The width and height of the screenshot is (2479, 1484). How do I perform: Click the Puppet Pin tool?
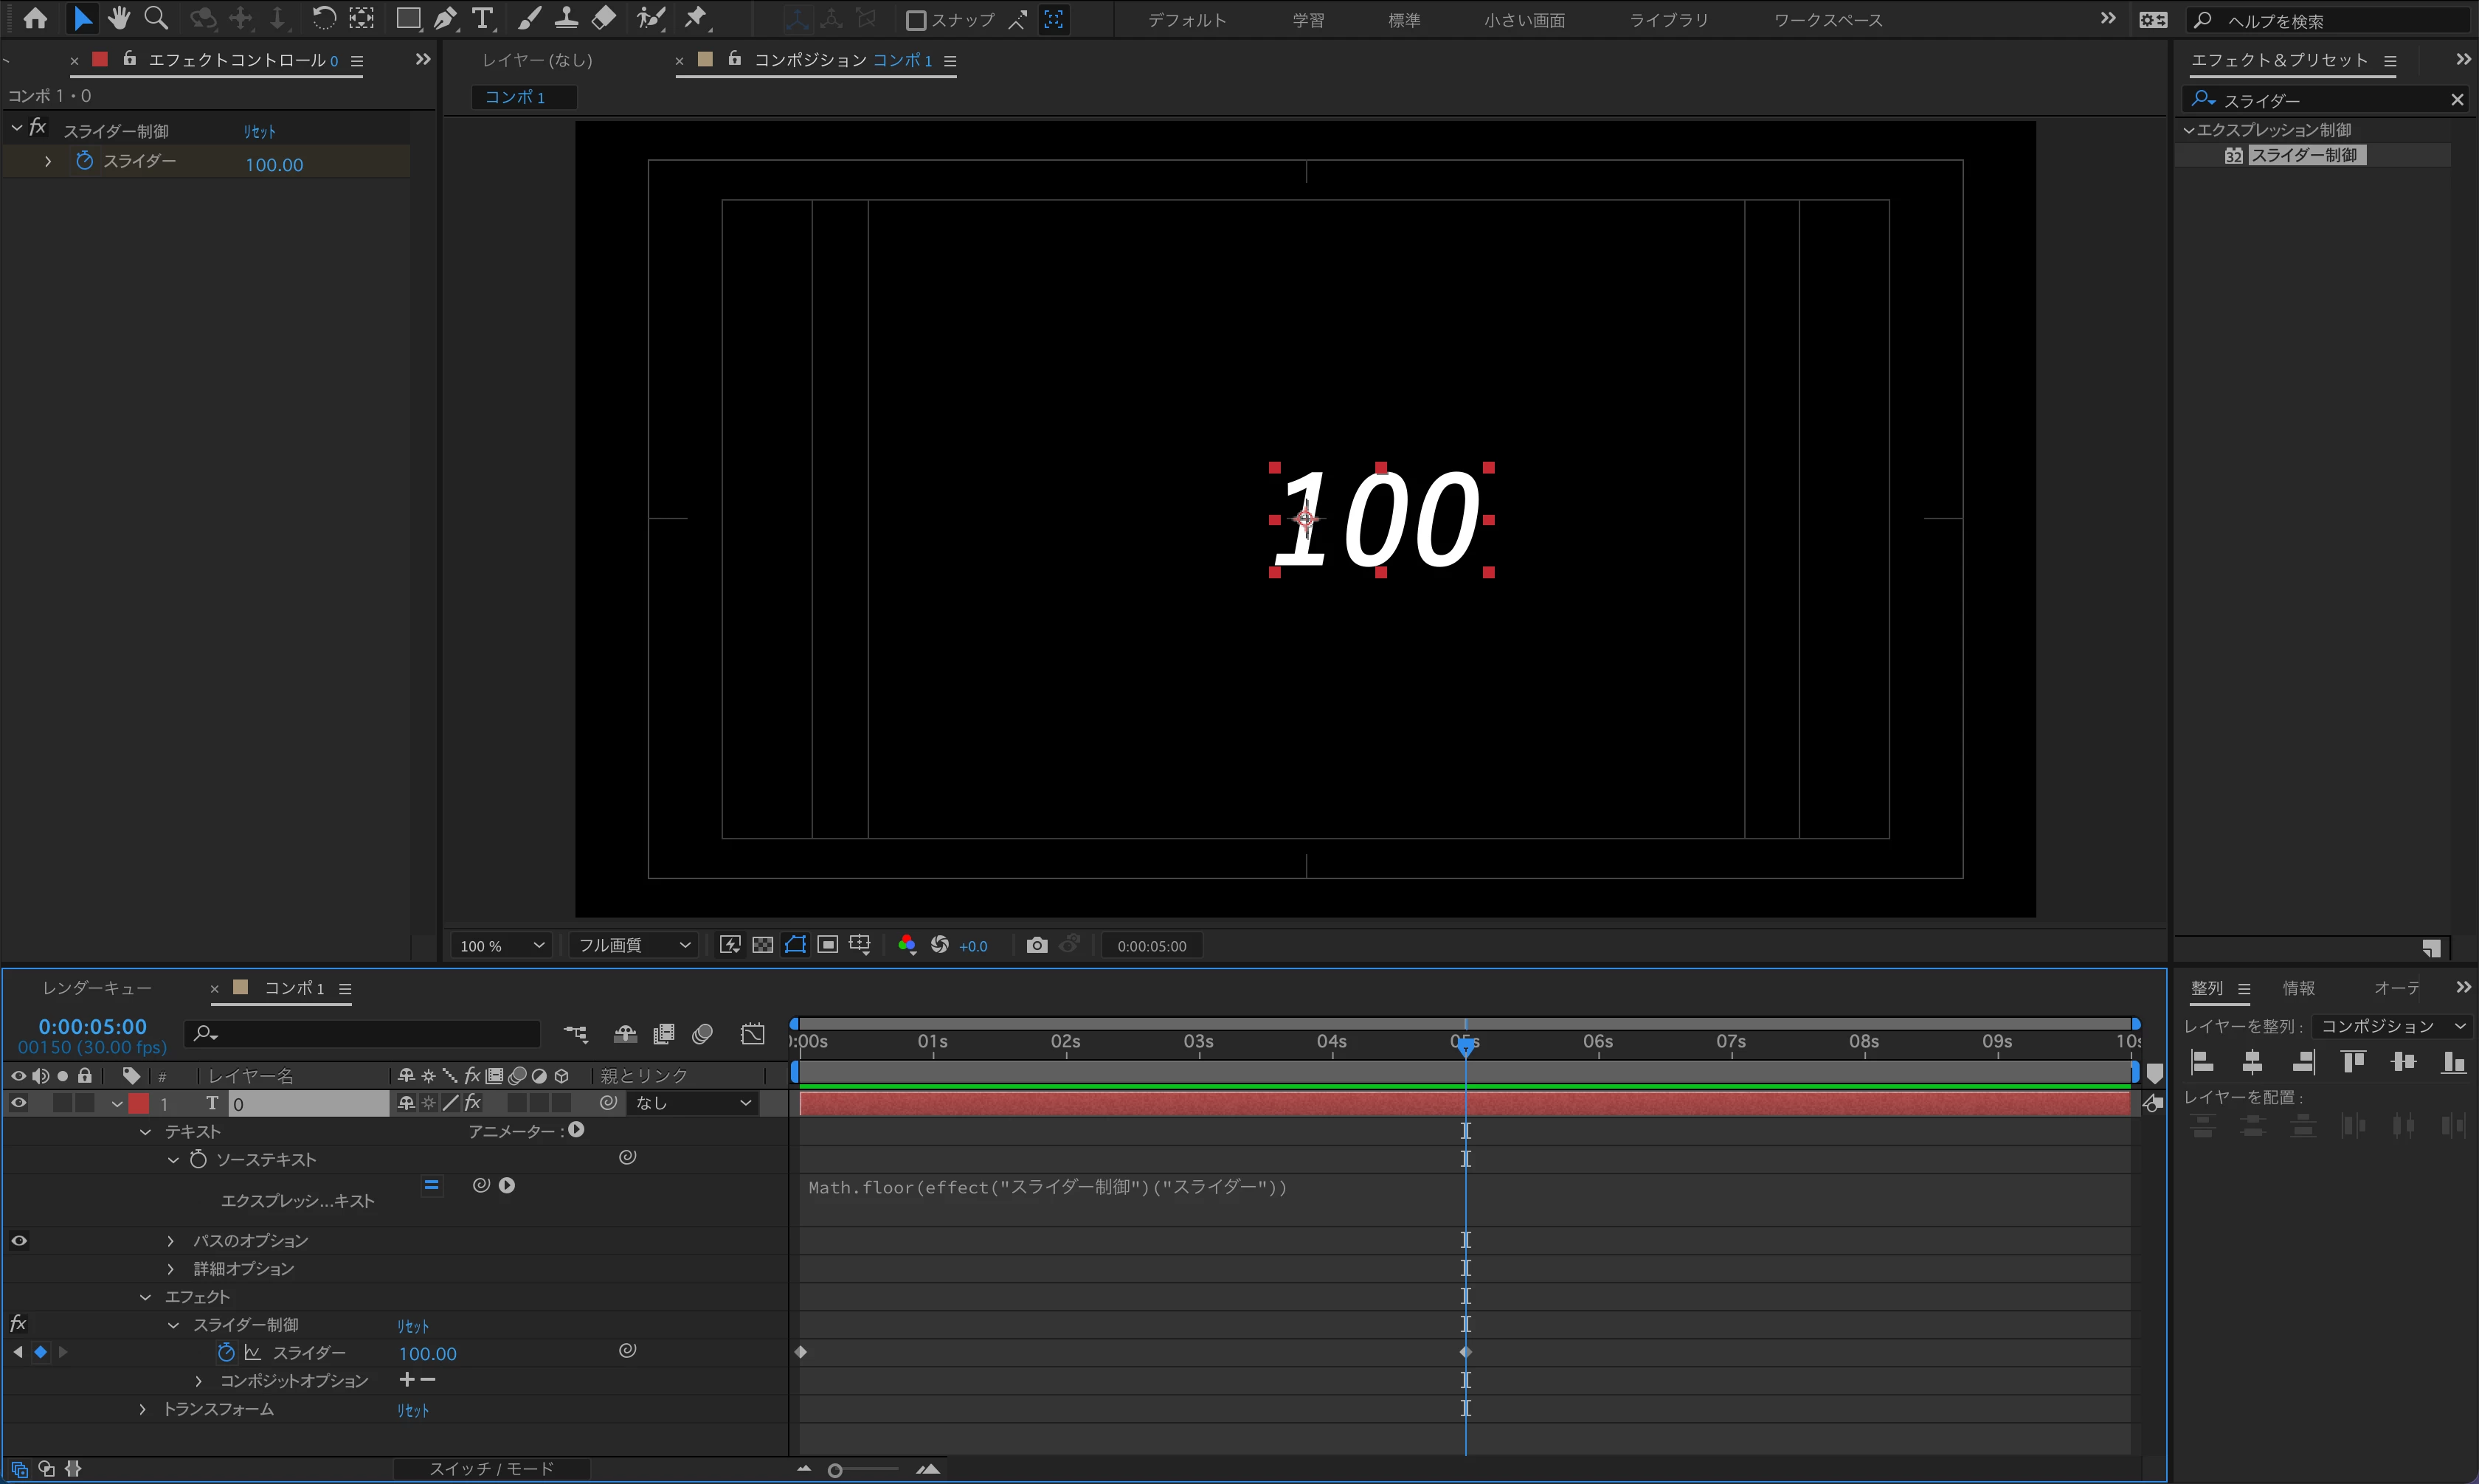(x=696, y=18)
